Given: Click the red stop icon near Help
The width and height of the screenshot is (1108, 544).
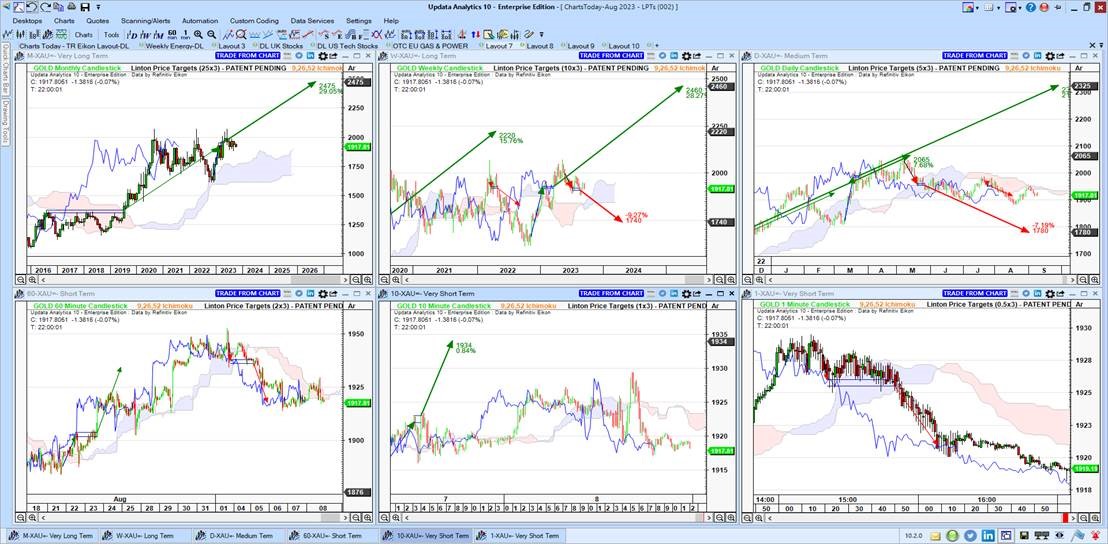Looking at the screenshot, I should tap(1044, 7).
